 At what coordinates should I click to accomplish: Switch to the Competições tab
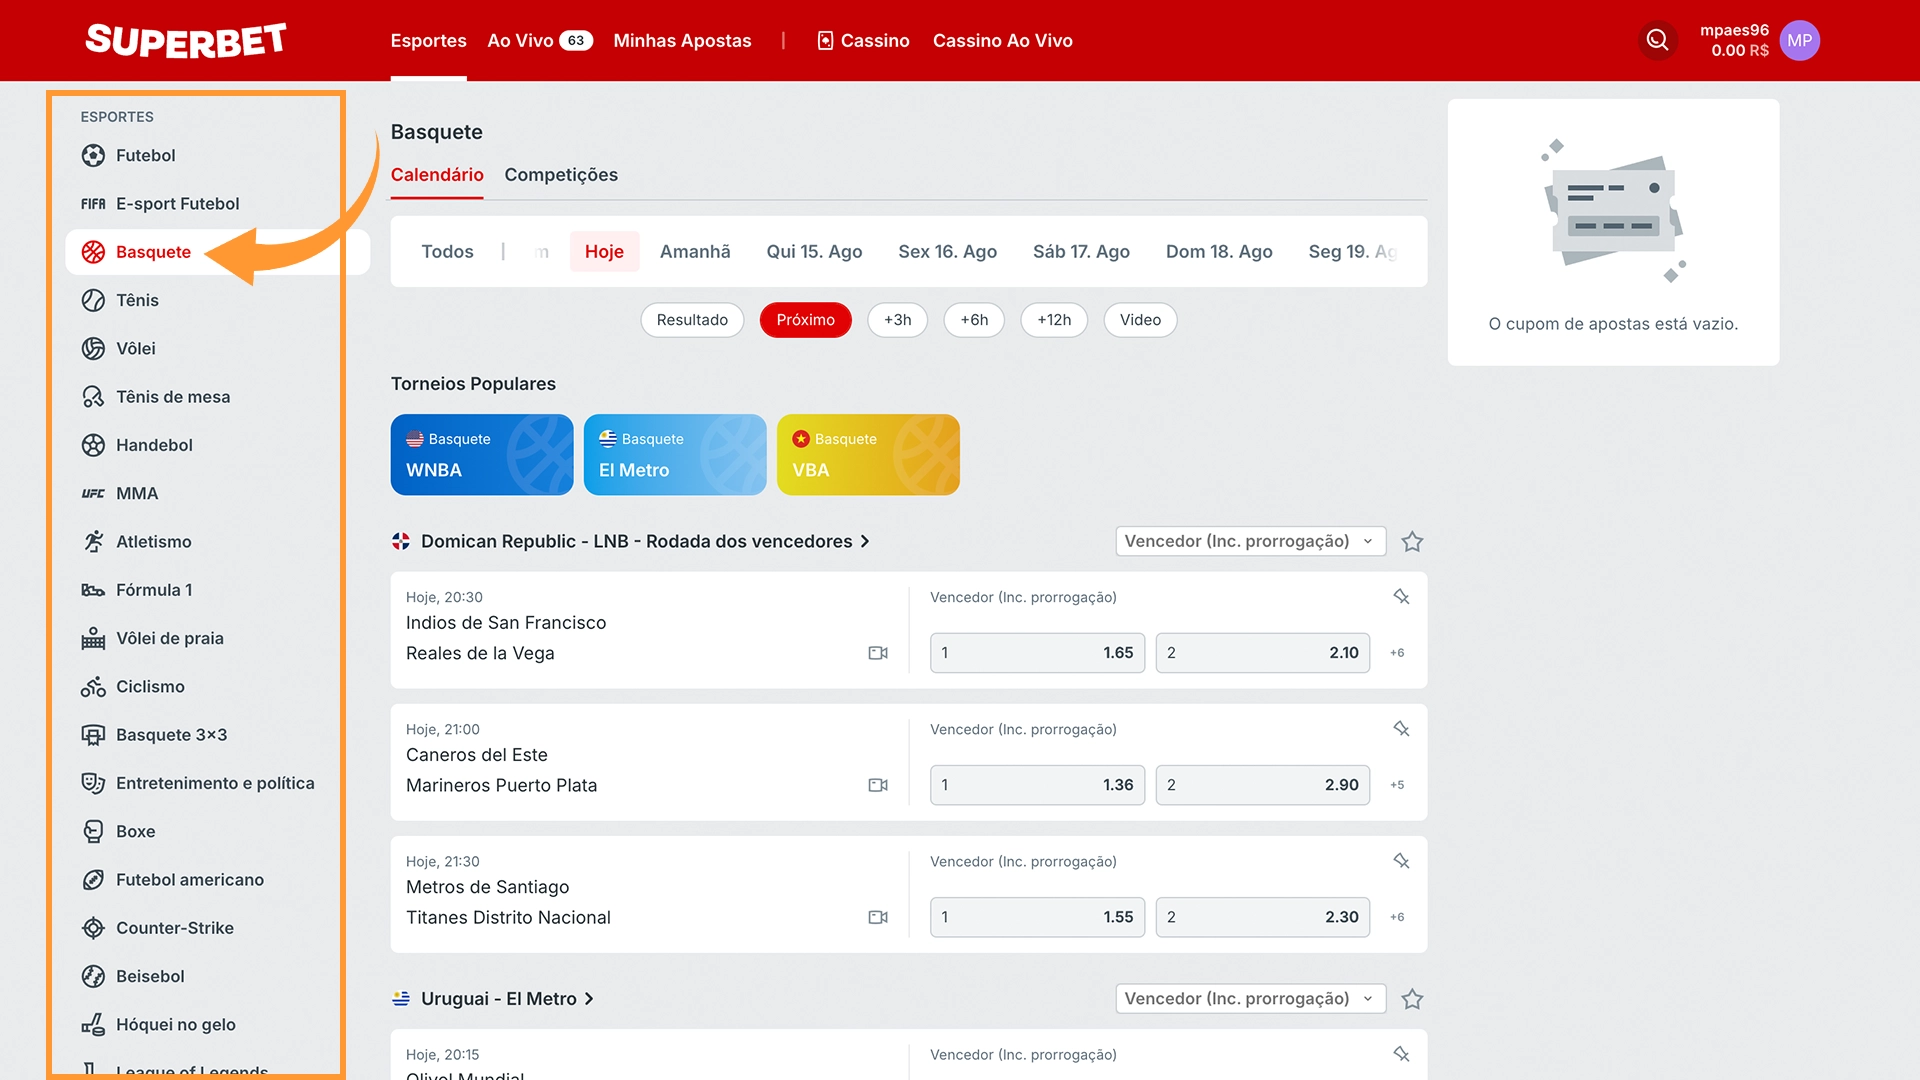pyautogui.click(x=561, y=175)
